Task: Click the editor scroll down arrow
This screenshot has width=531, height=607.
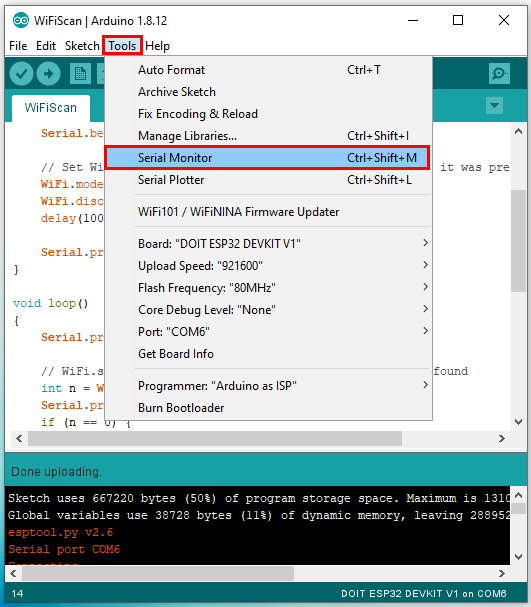Action: (519, 422)
